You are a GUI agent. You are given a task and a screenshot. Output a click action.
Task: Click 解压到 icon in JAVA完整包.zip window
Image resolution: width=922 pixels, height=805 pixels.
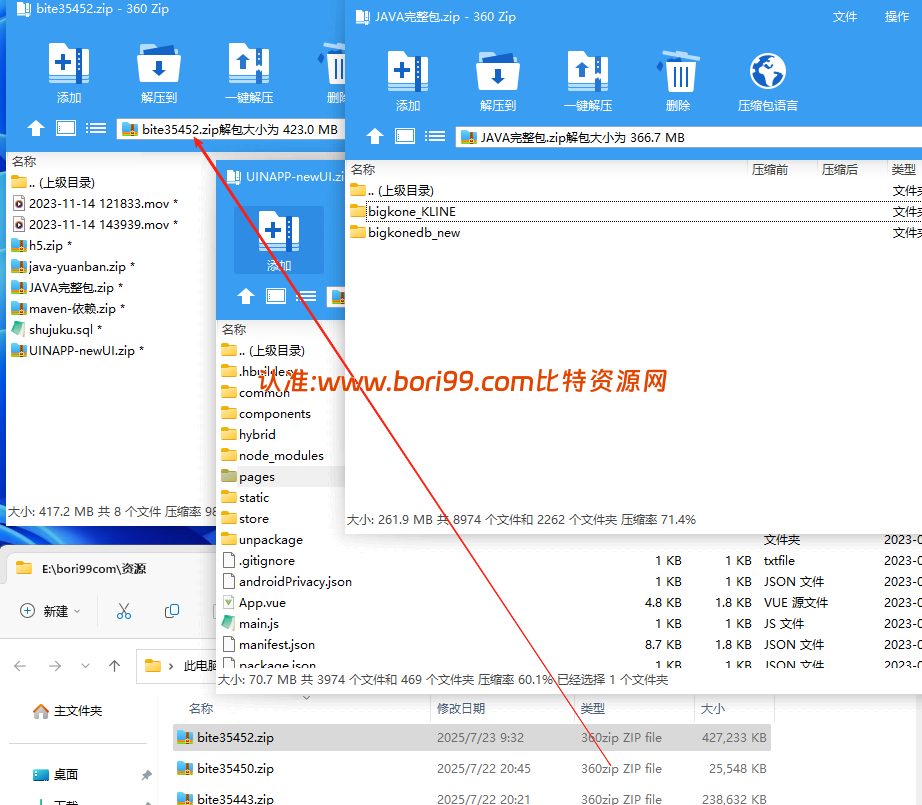pos(497,71)
